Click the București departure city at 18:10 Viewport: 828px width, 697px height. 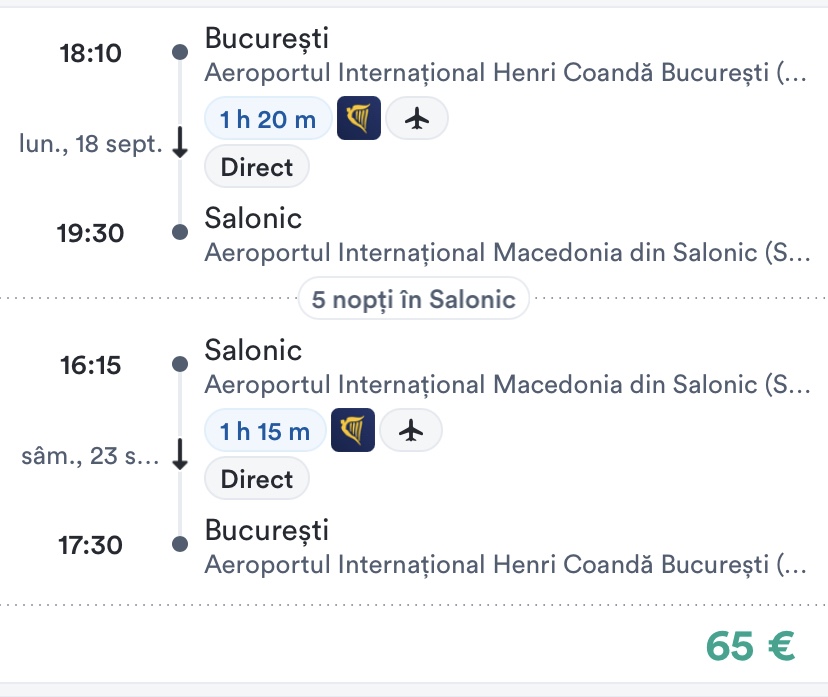pos(266,38)
